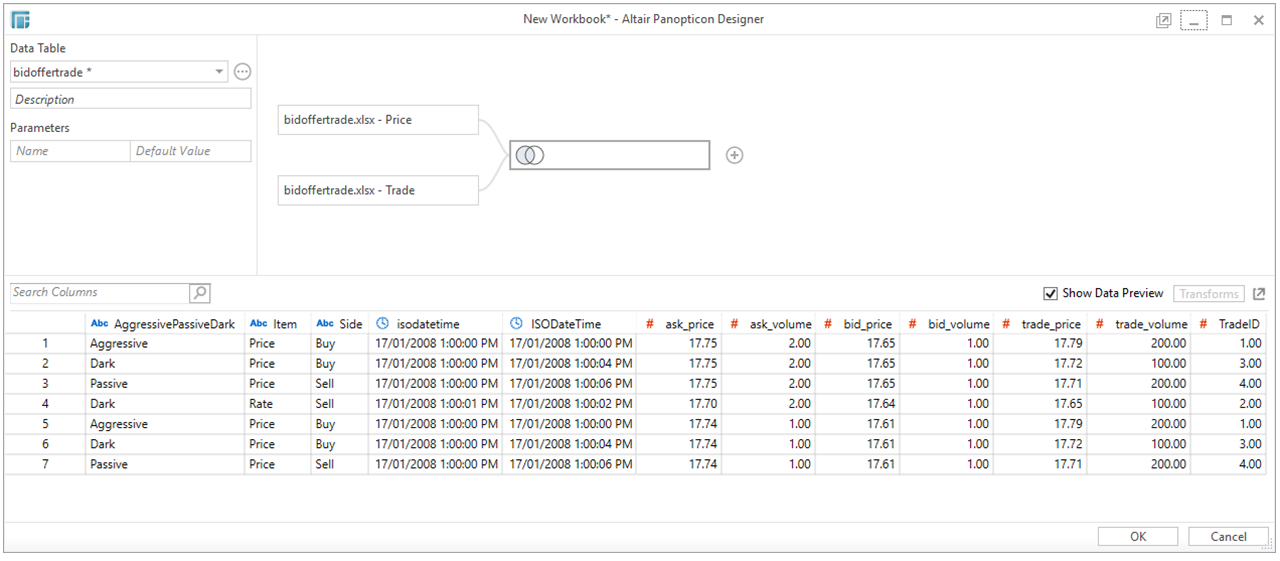The image size is (1280, 561).
Task: Click the Abc type icon of Item column
Action: point(258,324)
